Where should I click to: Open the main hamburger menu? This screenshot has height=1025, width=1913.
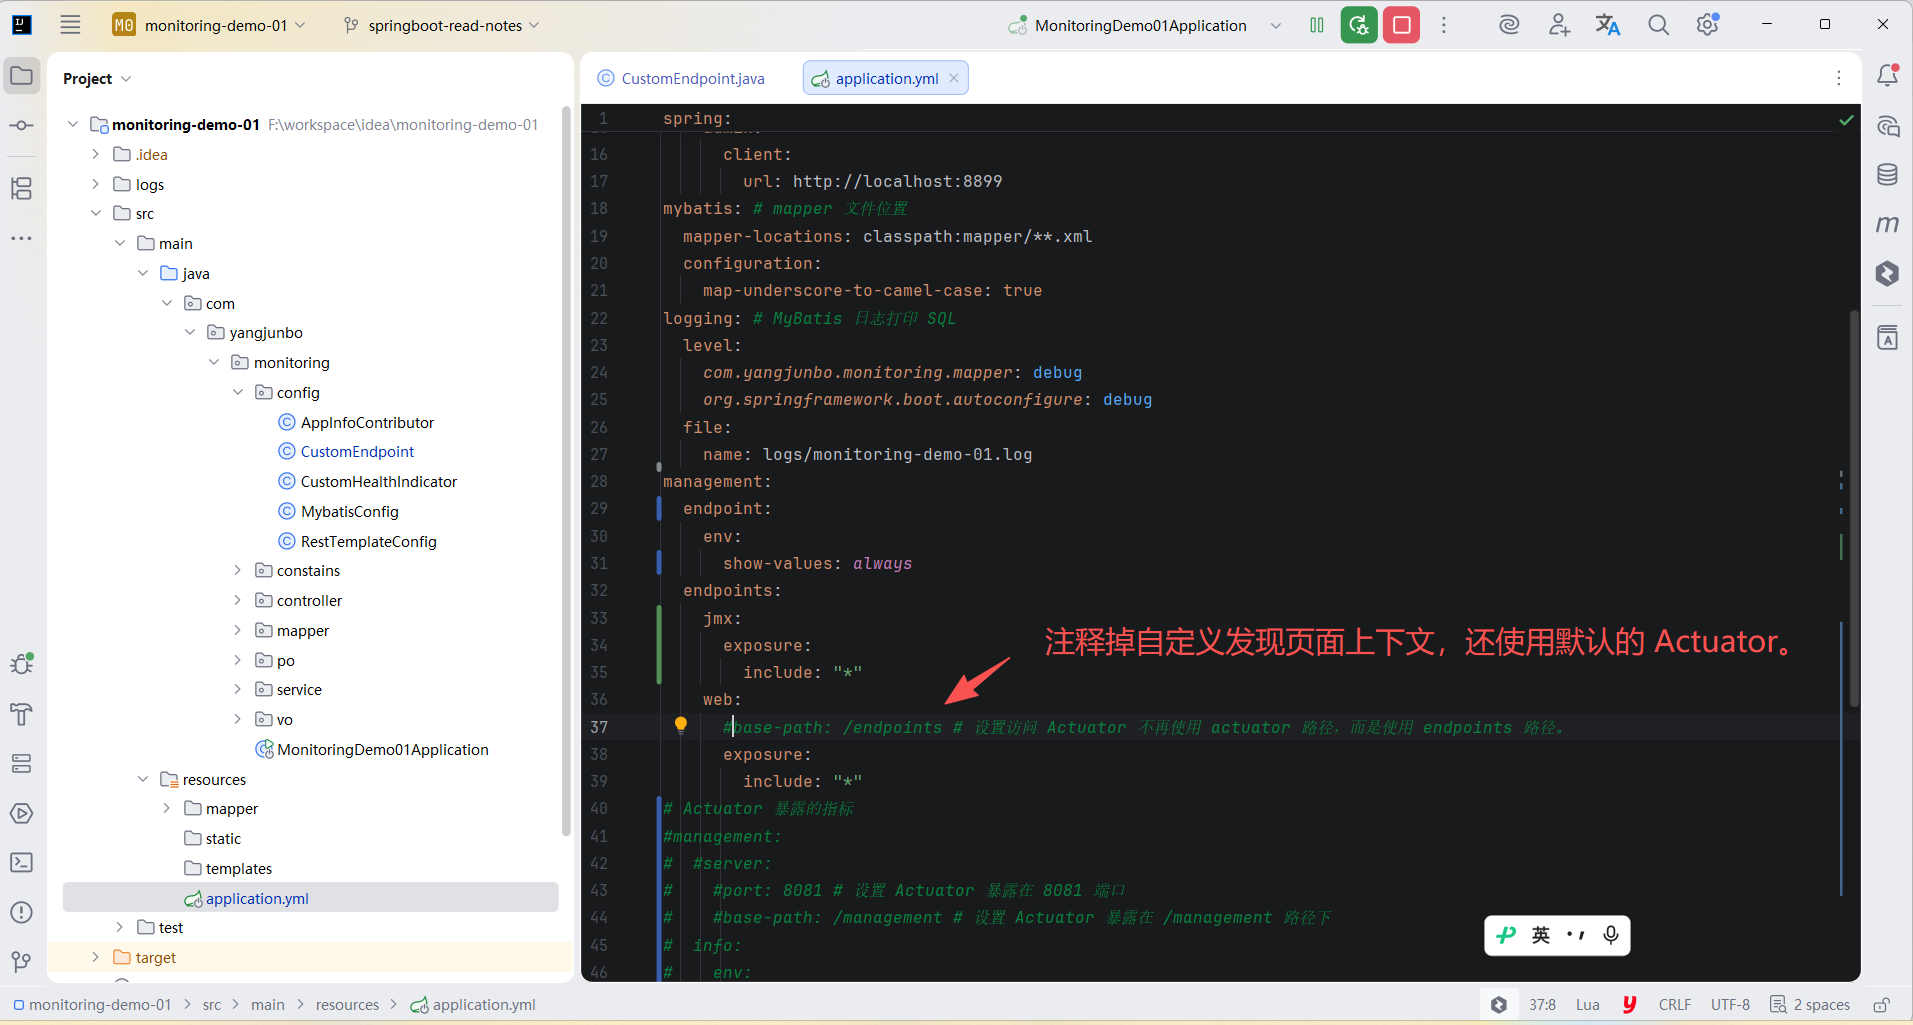70,25
